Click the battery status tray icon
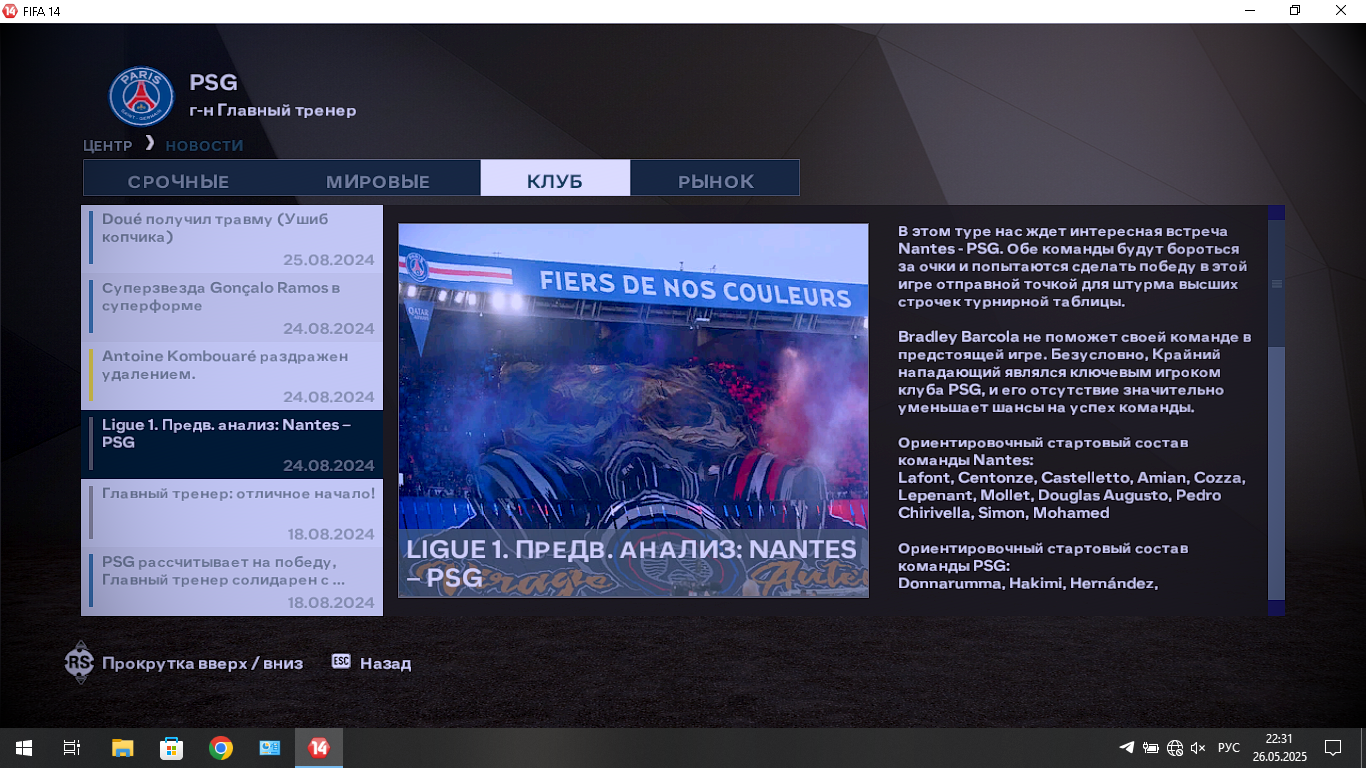The width and height of the screenshot is (1366, 768). [1151, 747]
